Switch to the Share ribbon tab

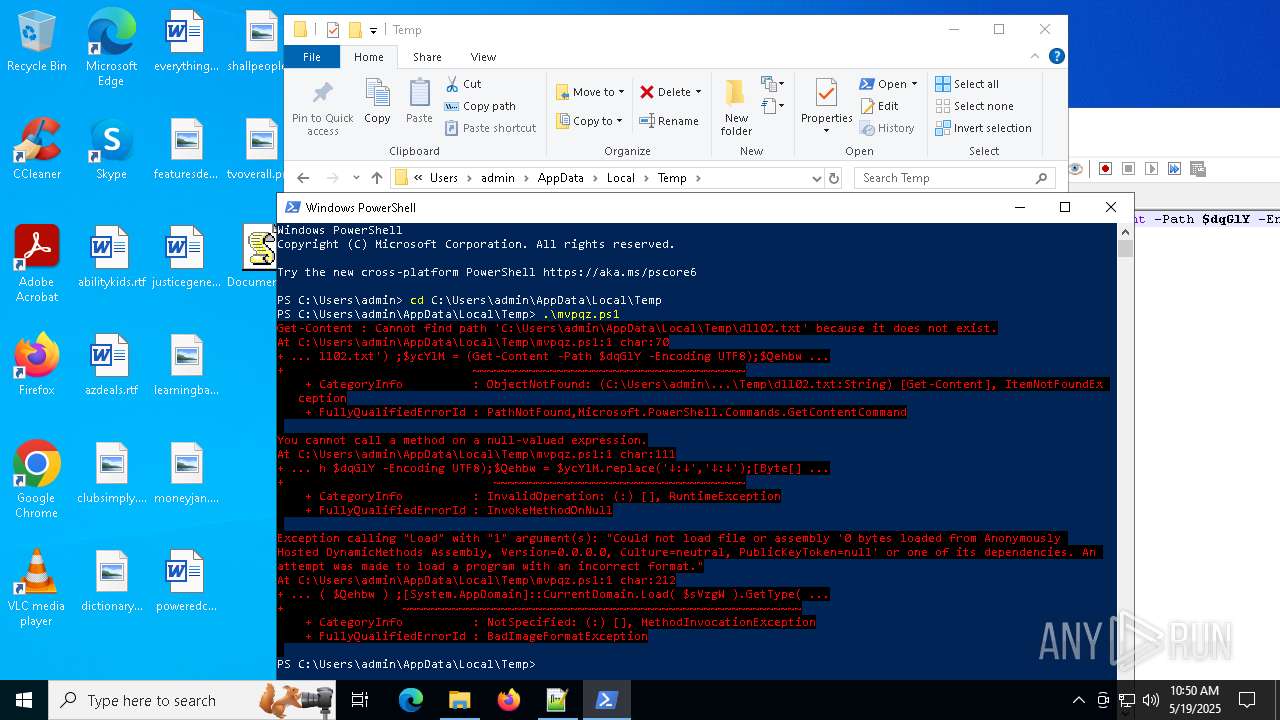coord(427,57)
